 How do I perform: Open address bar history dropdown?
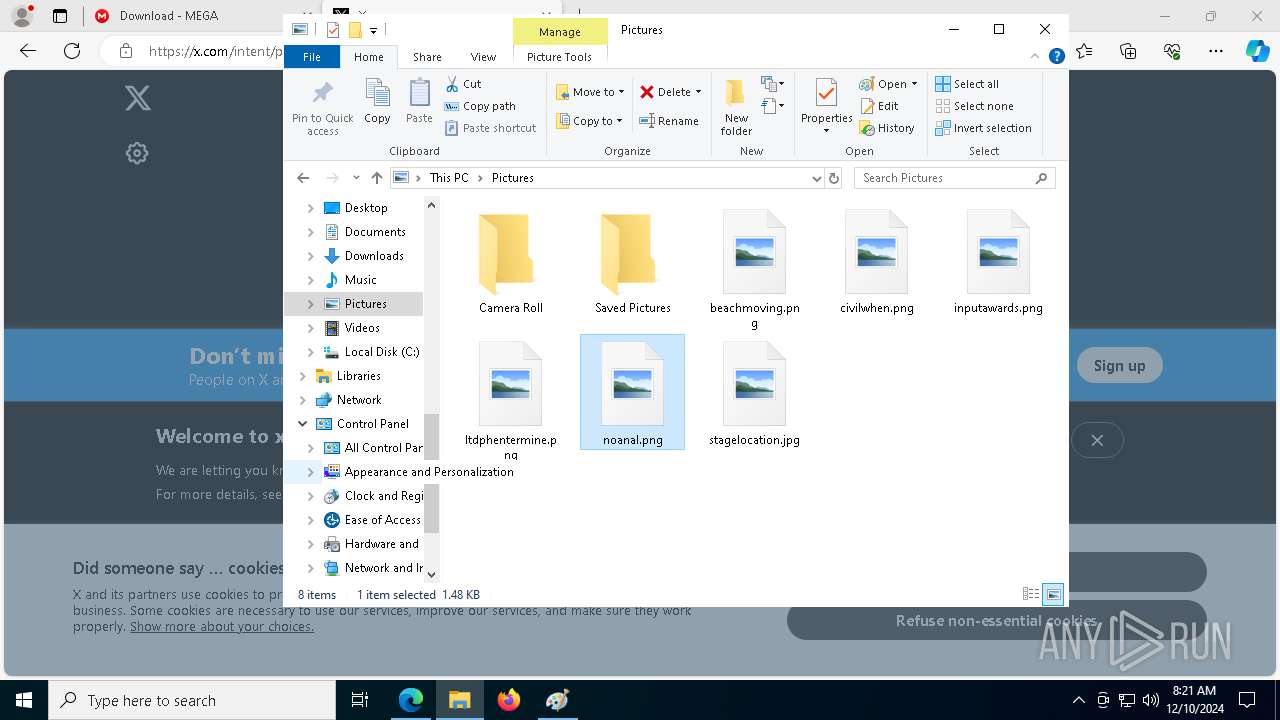click(x=817, y=178)
